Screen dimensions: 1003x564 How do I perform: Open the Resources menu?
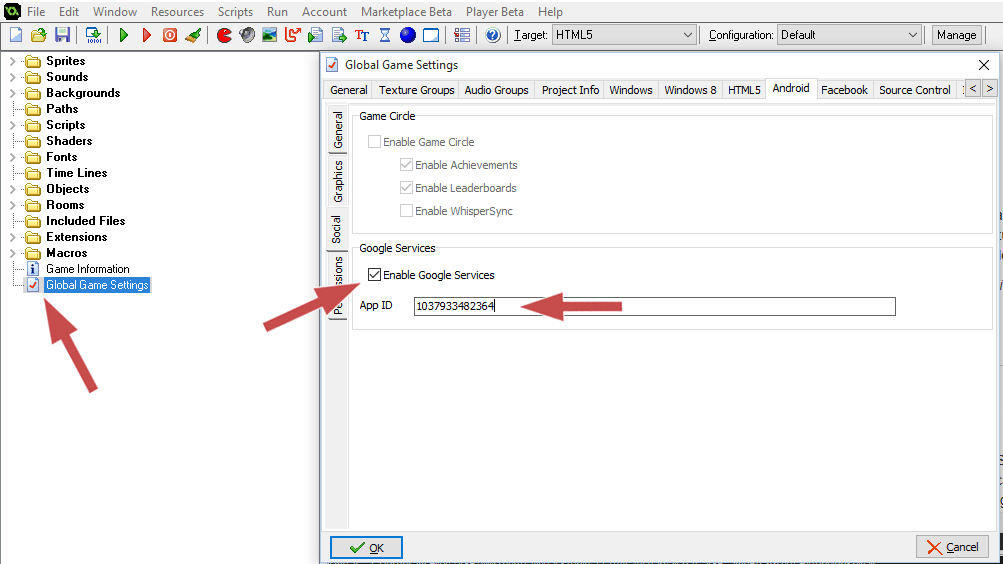pos(177,12)
